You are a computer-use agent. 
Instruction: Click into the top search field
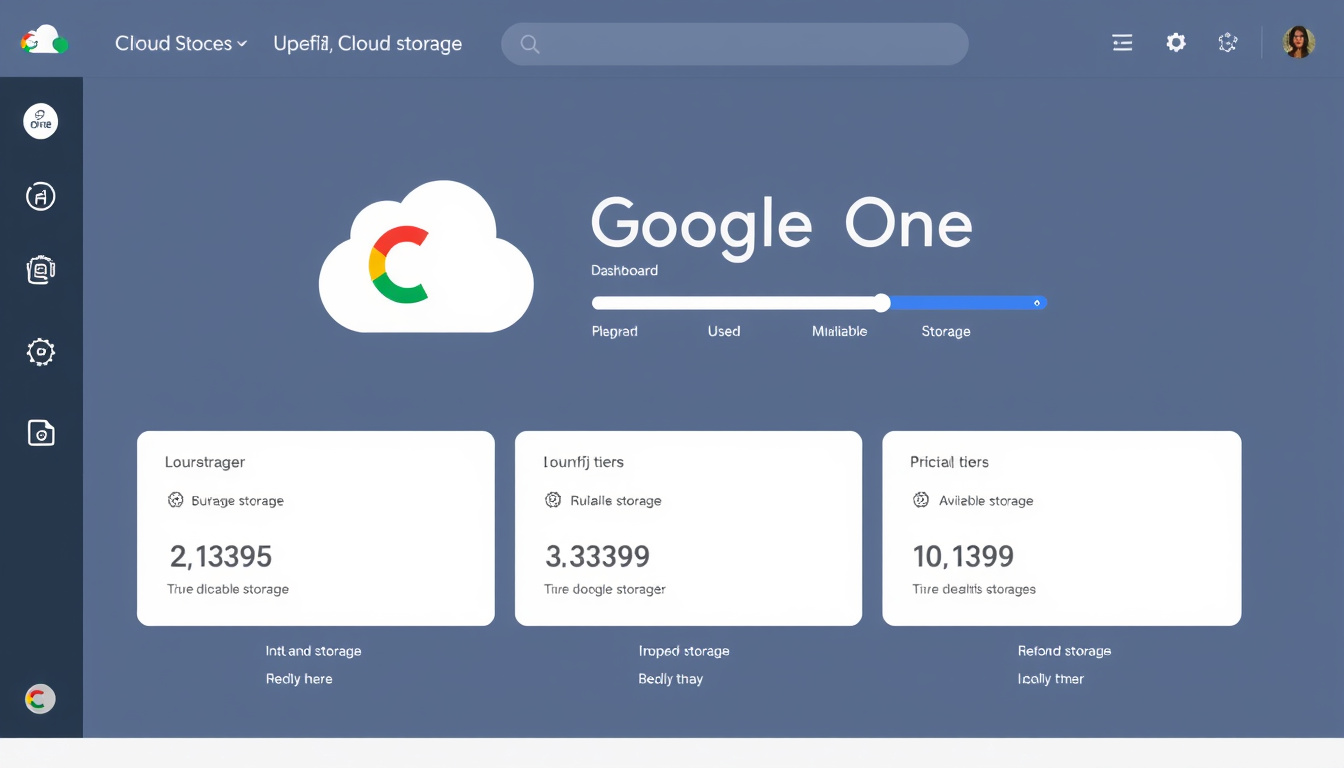pos(735,44)
